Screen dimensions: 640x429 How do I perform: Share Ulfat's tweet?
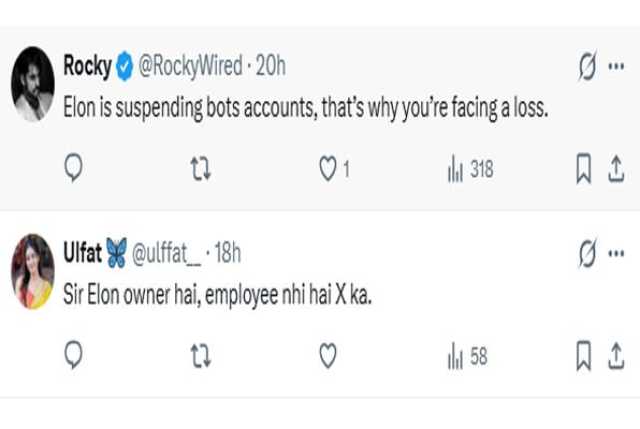(x=617, y=355)
